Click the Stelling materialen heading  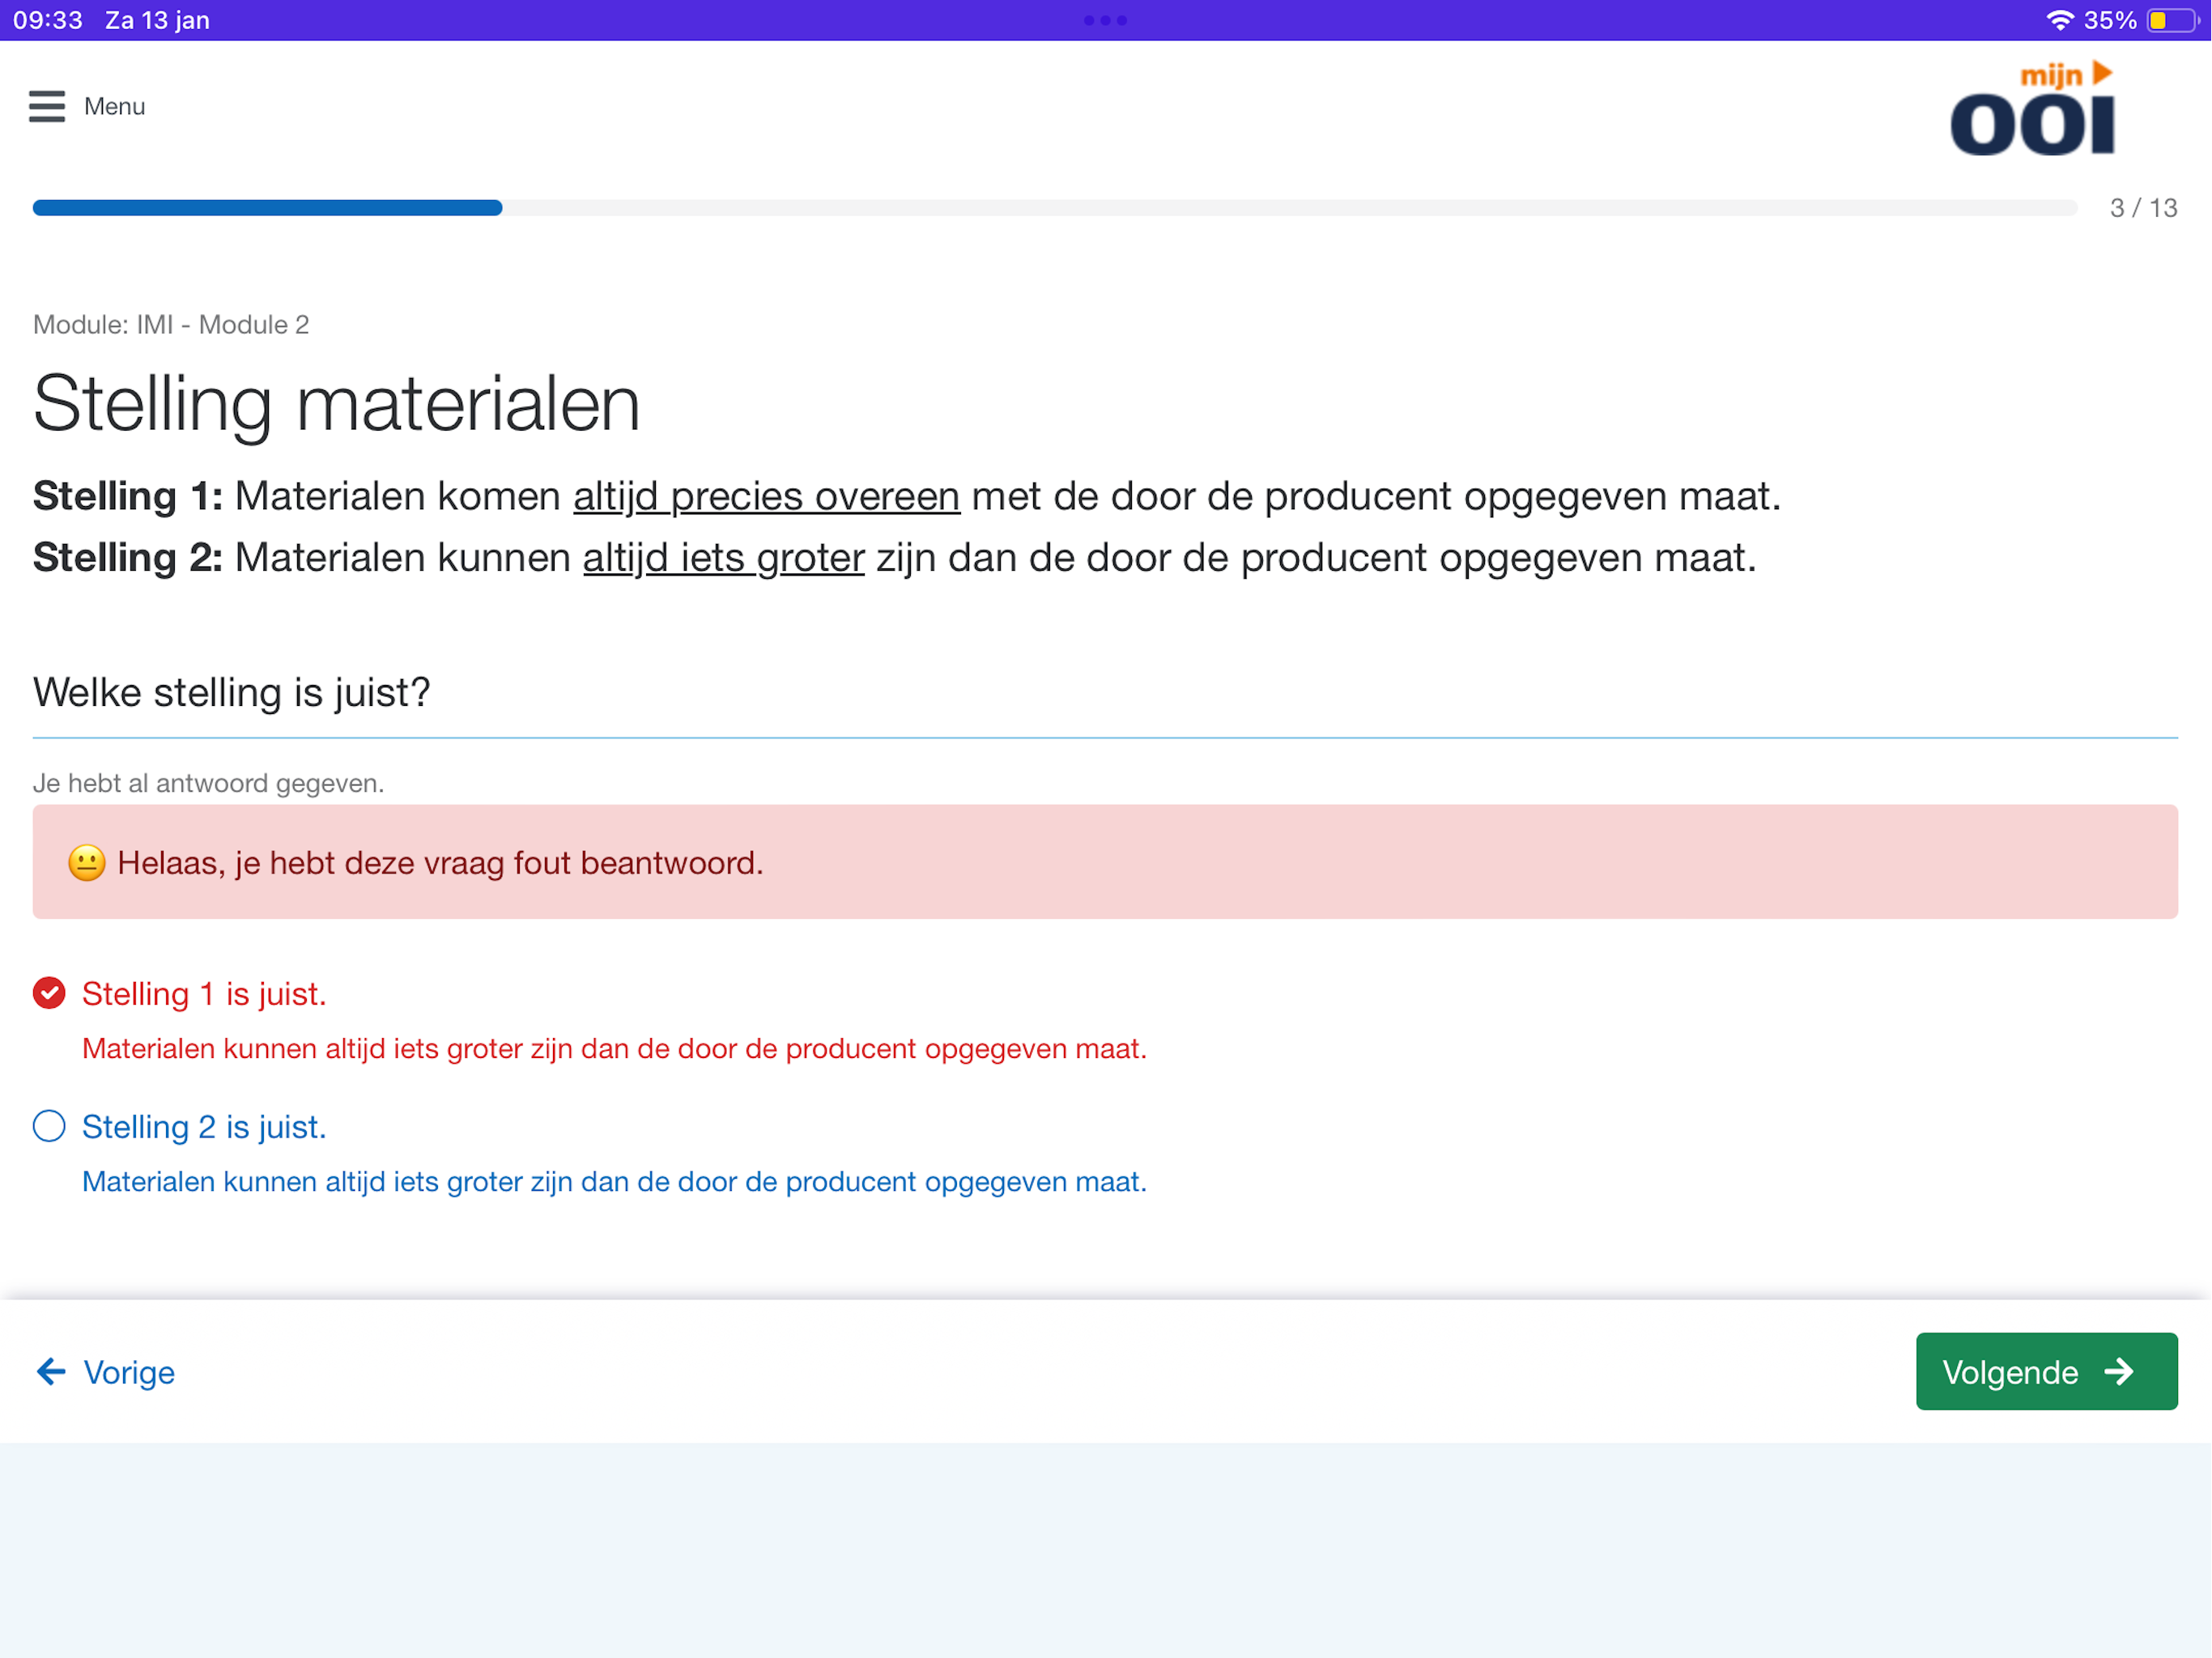[336, 404]
